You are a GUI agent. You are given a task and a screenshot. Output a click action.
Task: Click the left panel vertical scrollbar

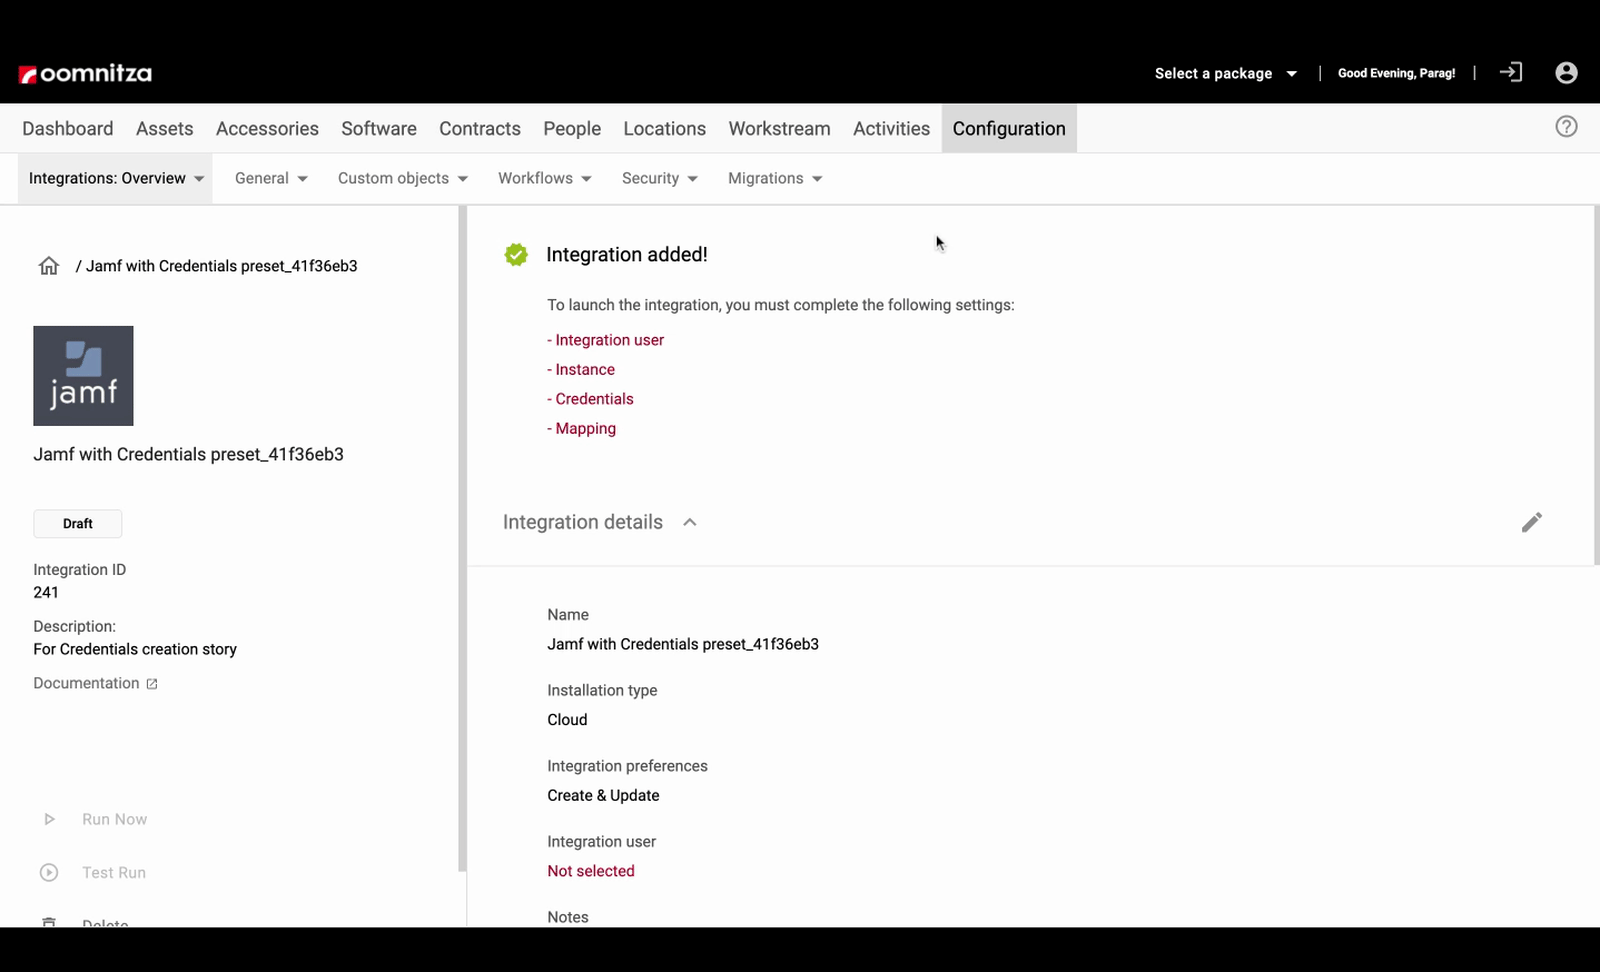coord(462,540)
